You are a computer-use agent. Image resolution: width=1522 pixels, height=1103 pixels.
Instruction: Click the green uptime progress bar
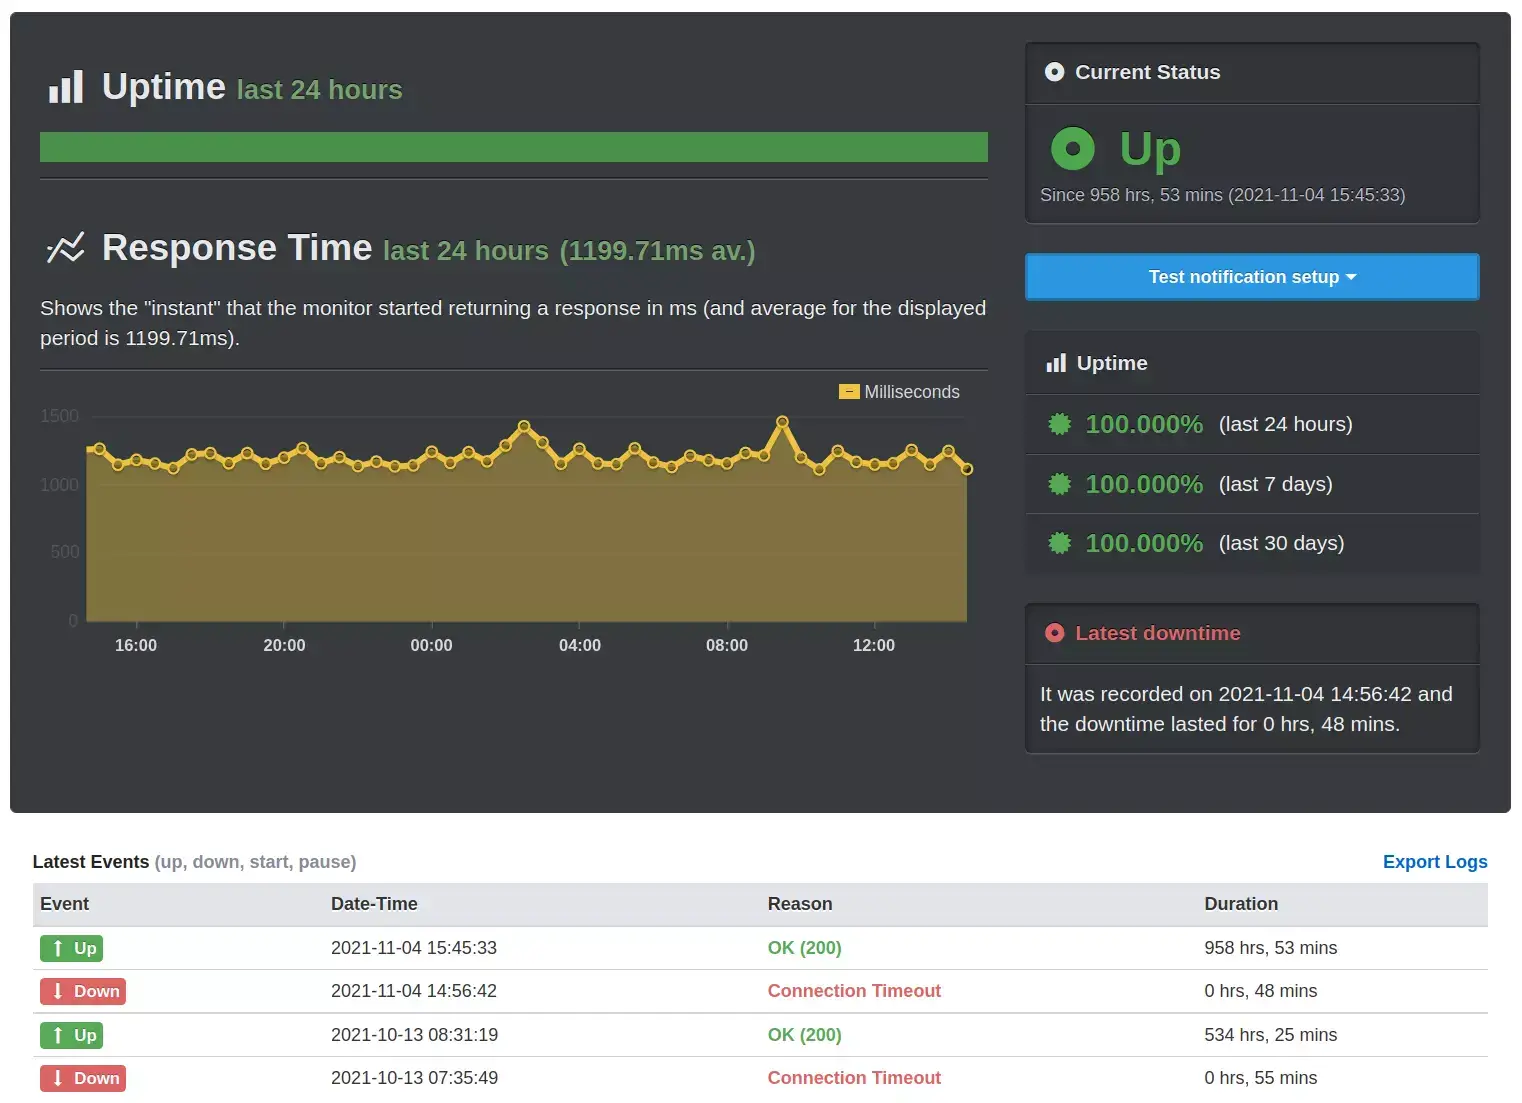point(512,146)
